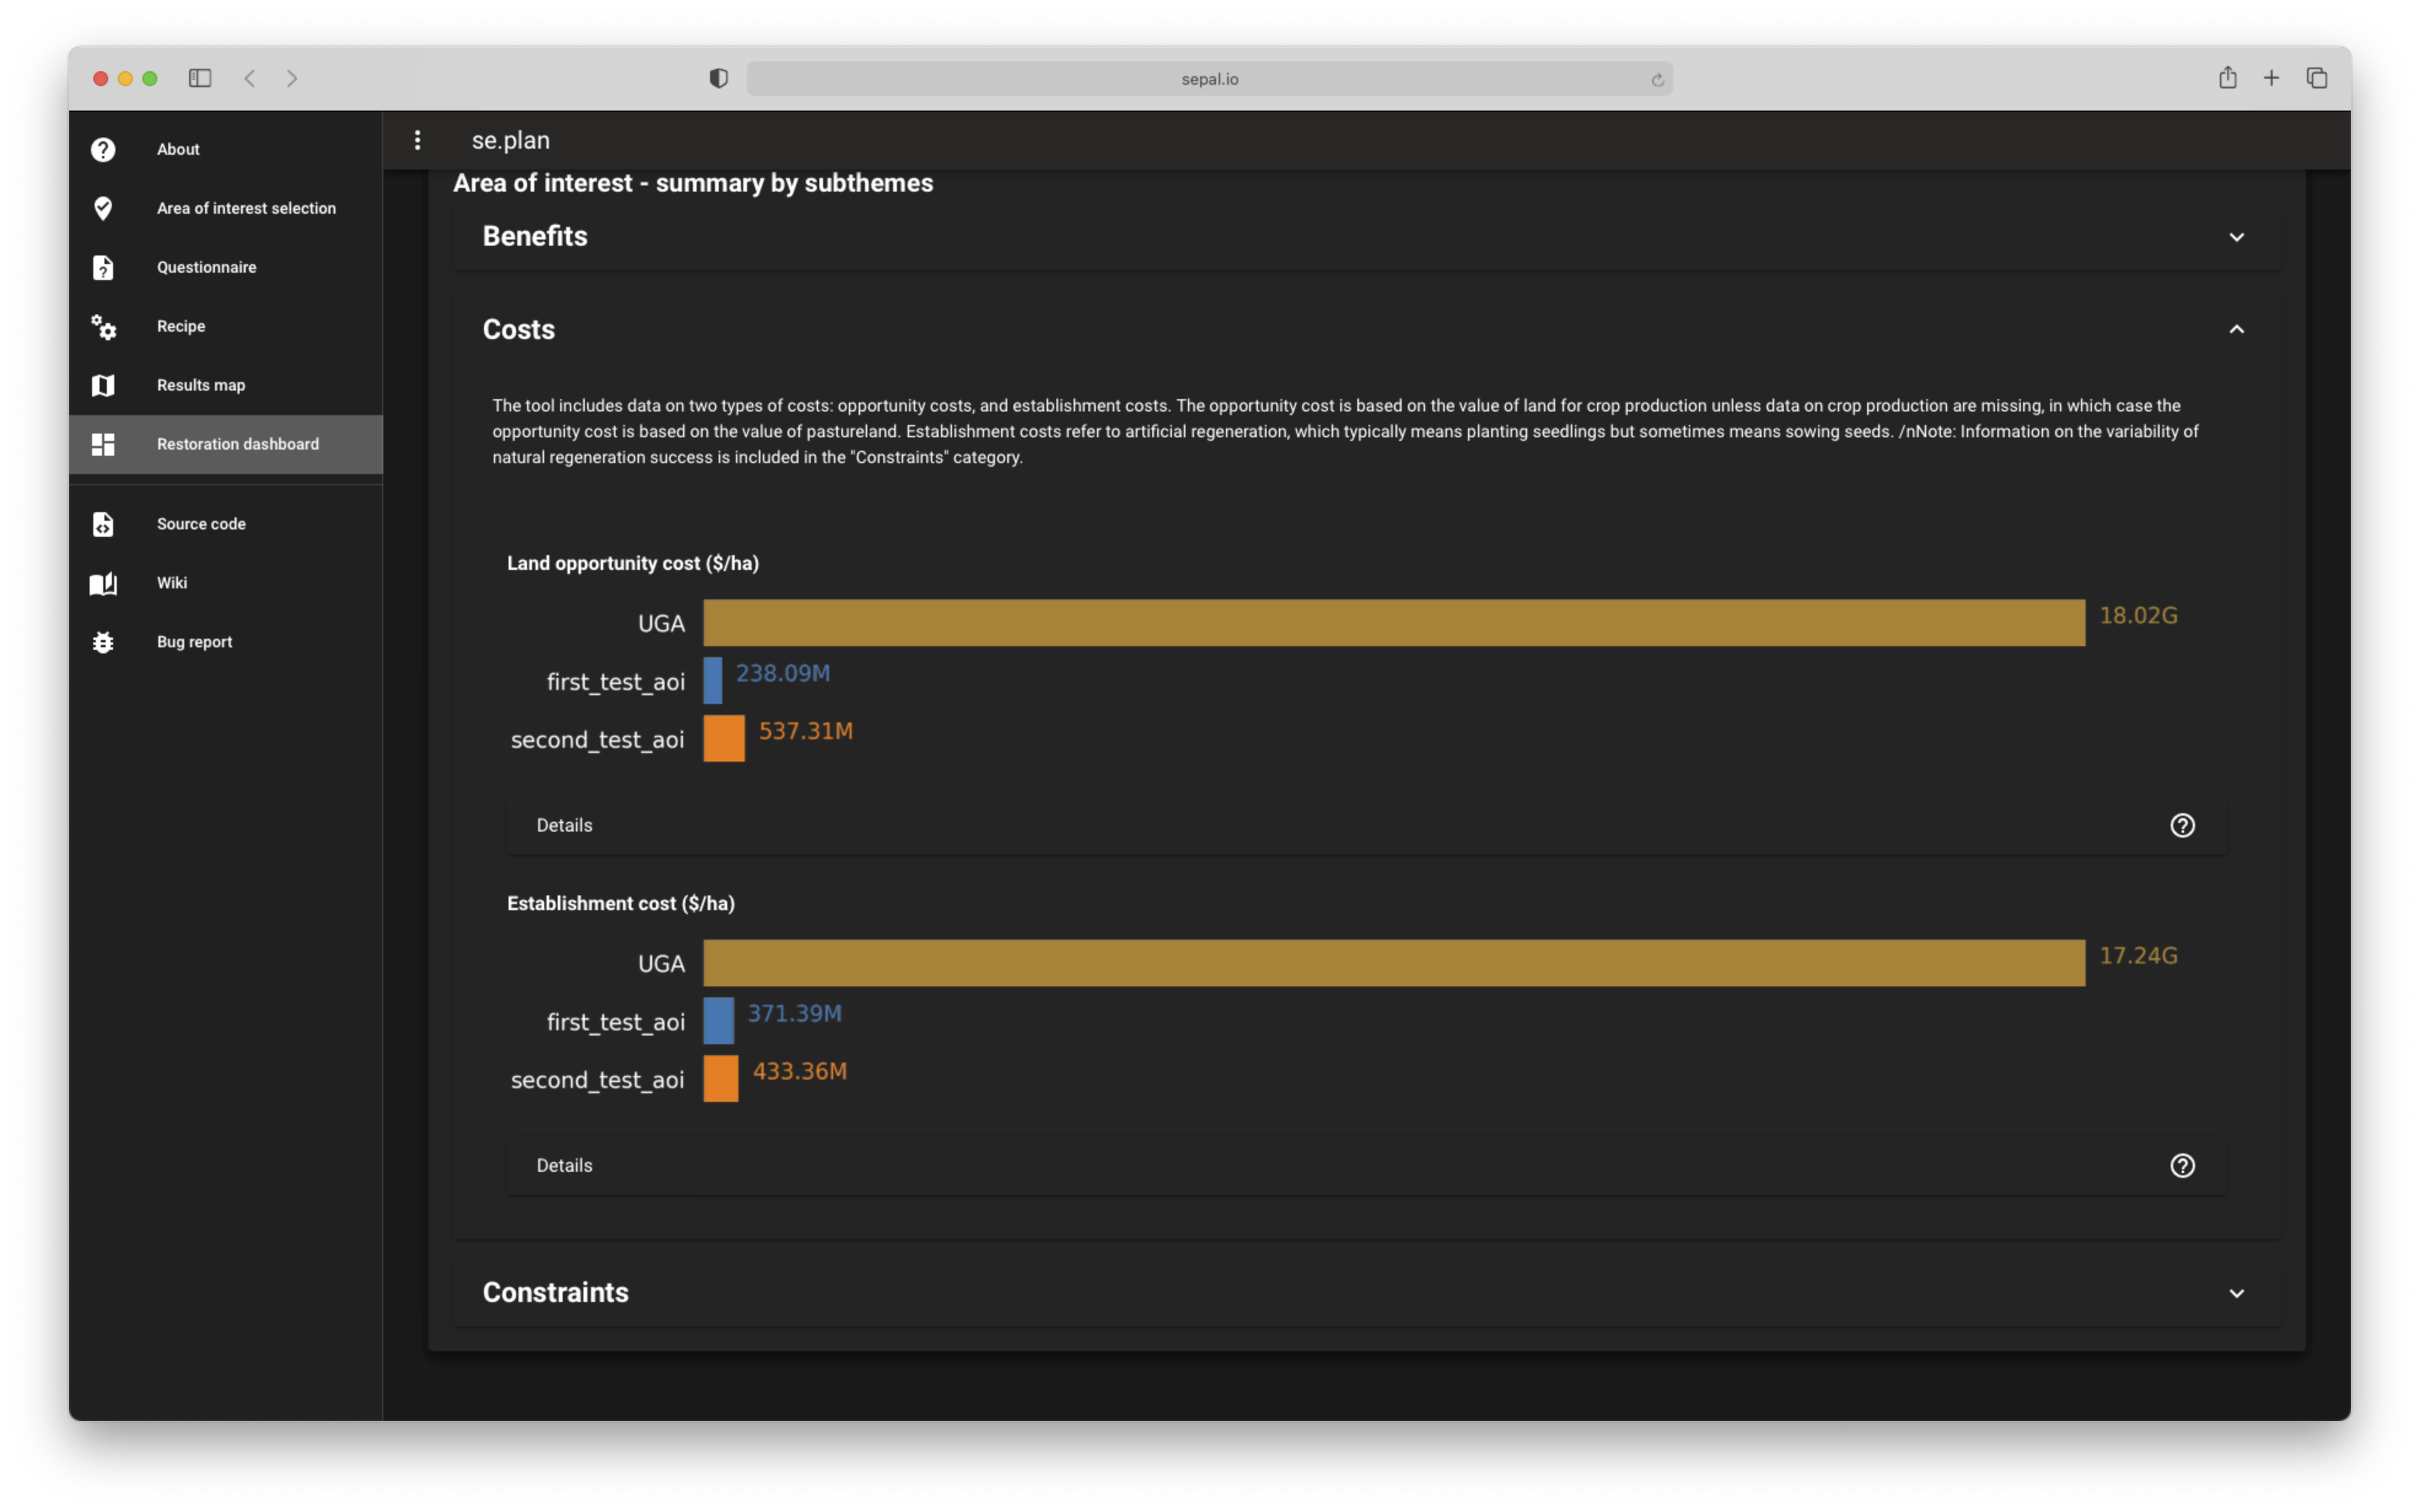Collapse the Costs section chevron

click(2236, 329)
